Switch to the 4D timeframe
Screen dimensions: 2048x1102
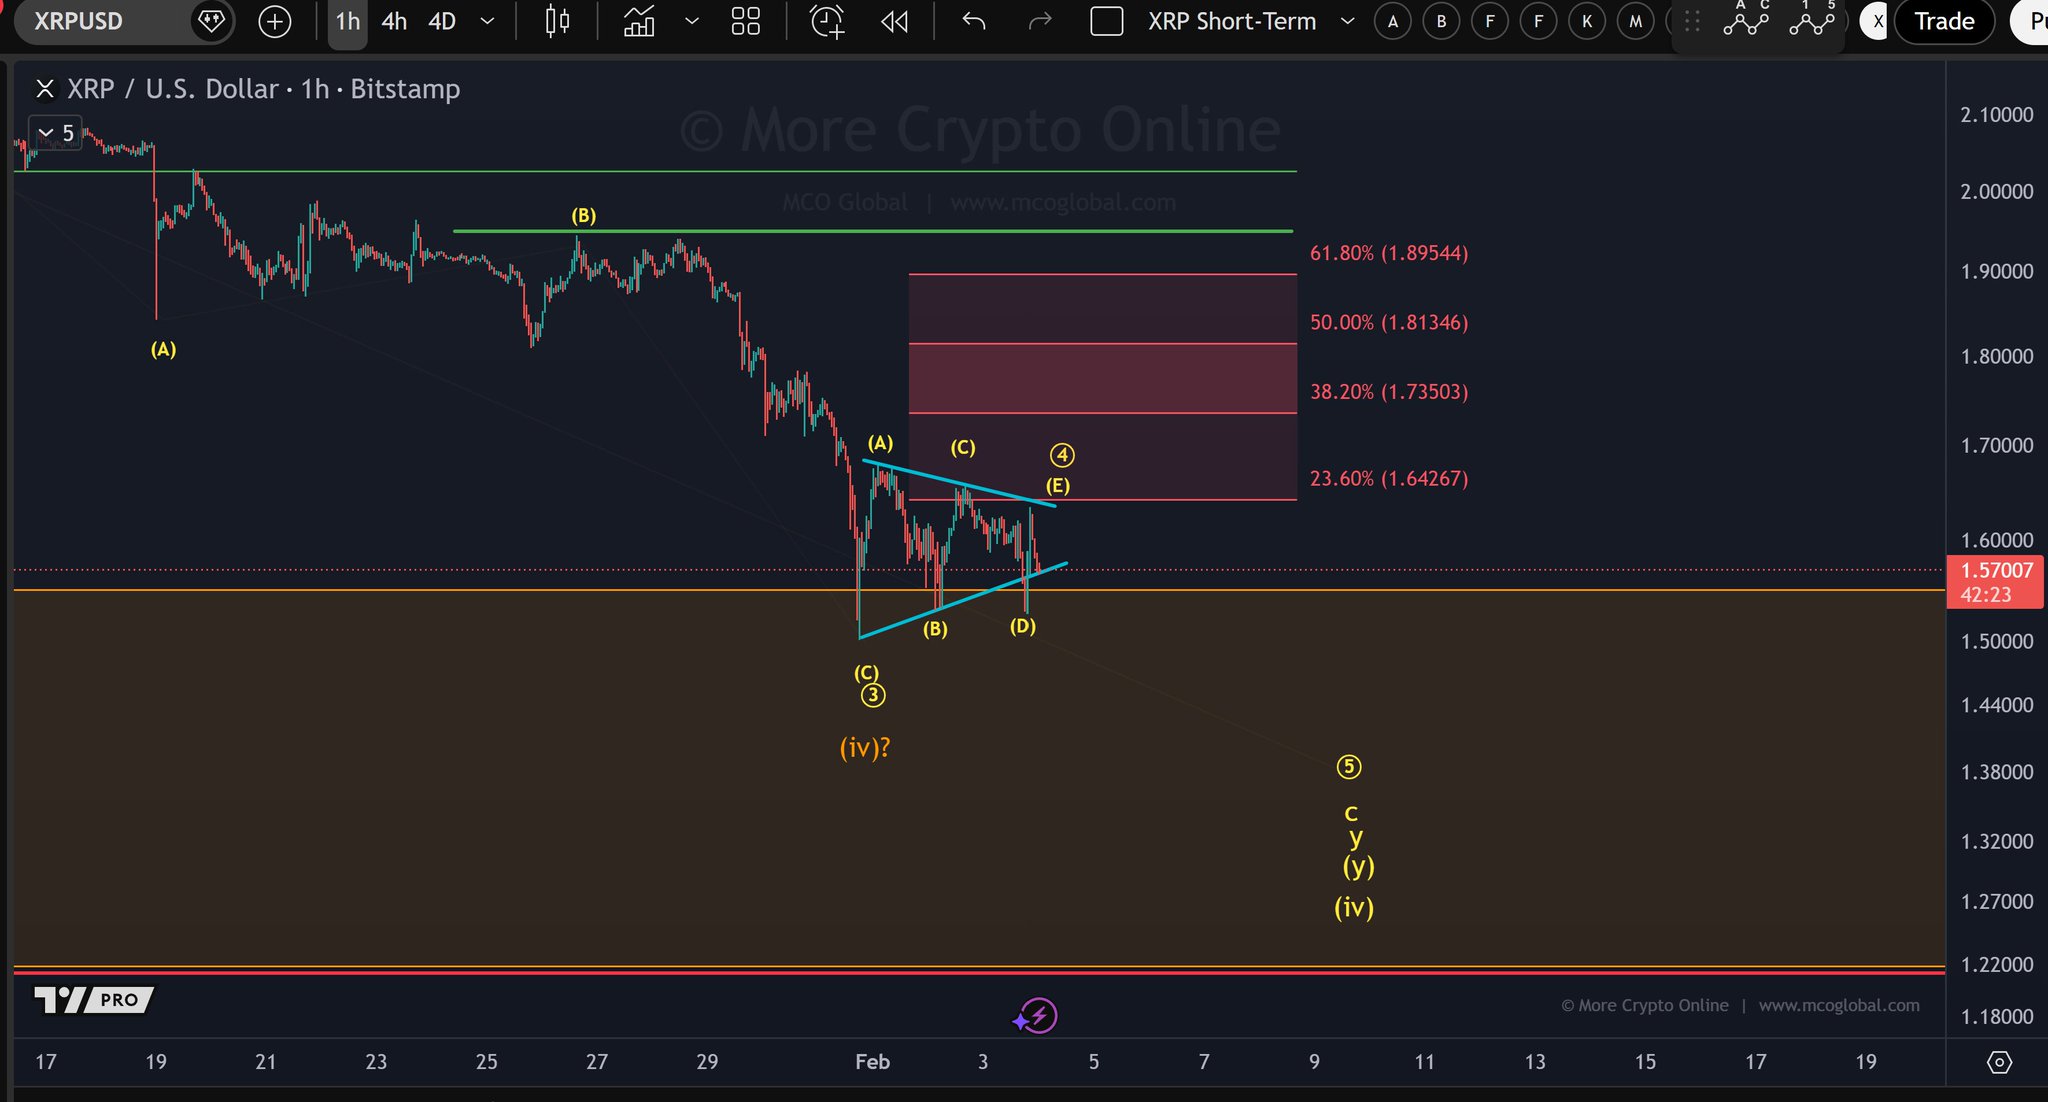point(442,22)
